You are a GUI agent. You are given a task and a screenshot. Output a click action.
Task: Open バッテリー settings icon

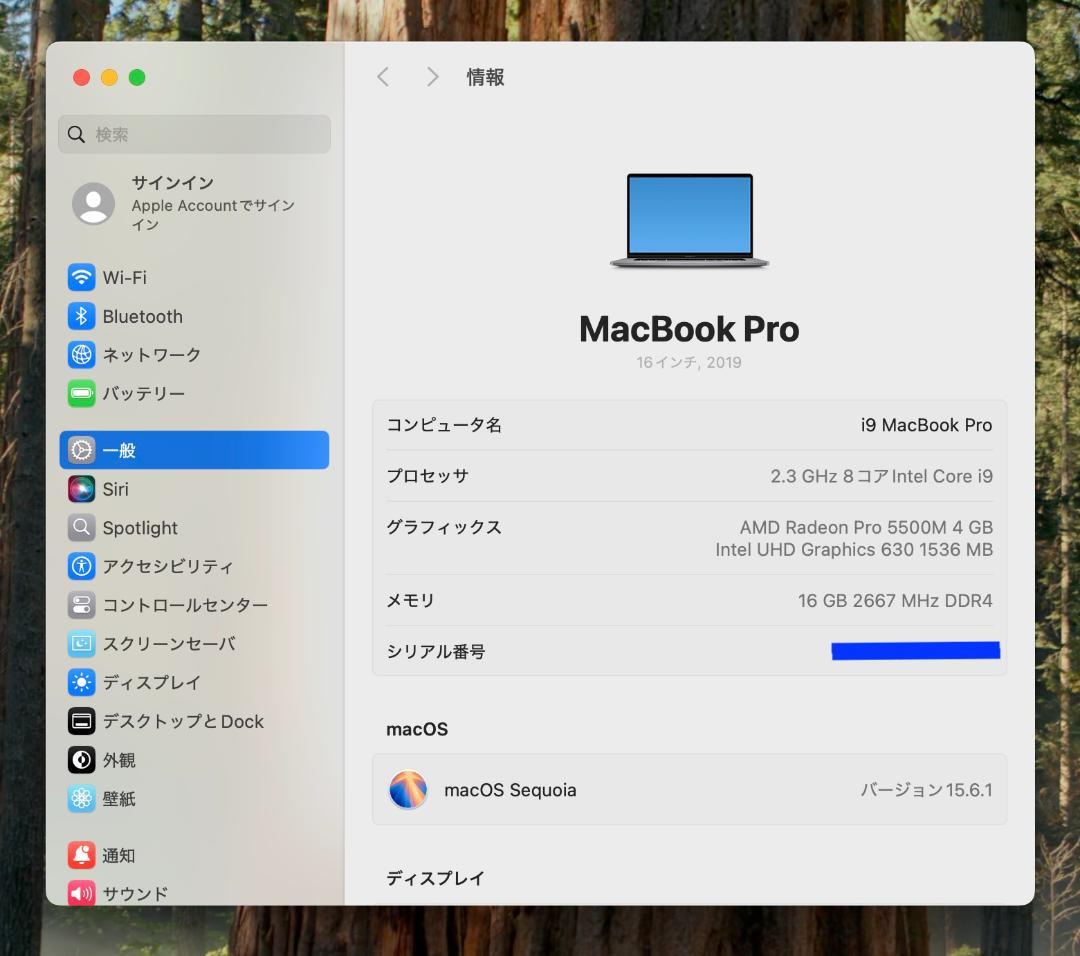pyautogui.click(x=82, y=393)
